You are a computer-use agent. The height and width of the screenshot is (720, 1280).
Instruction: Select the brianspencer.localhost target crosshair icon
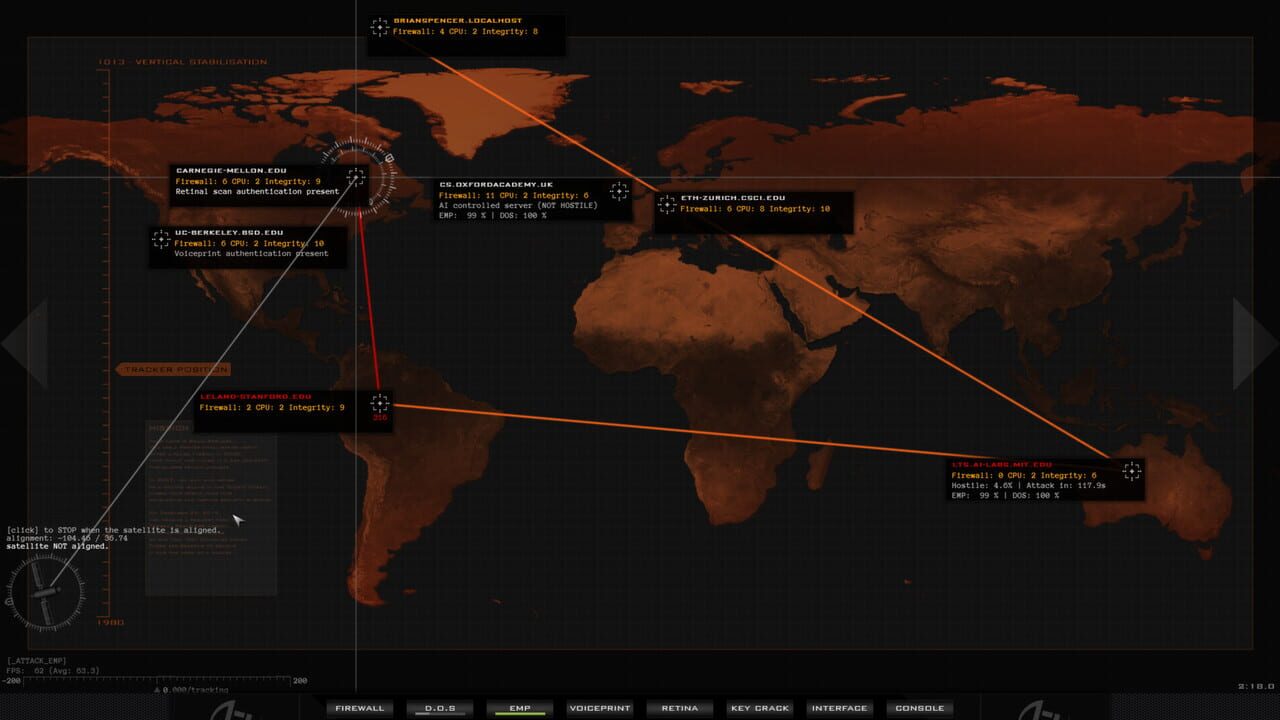tap(379, 27)
